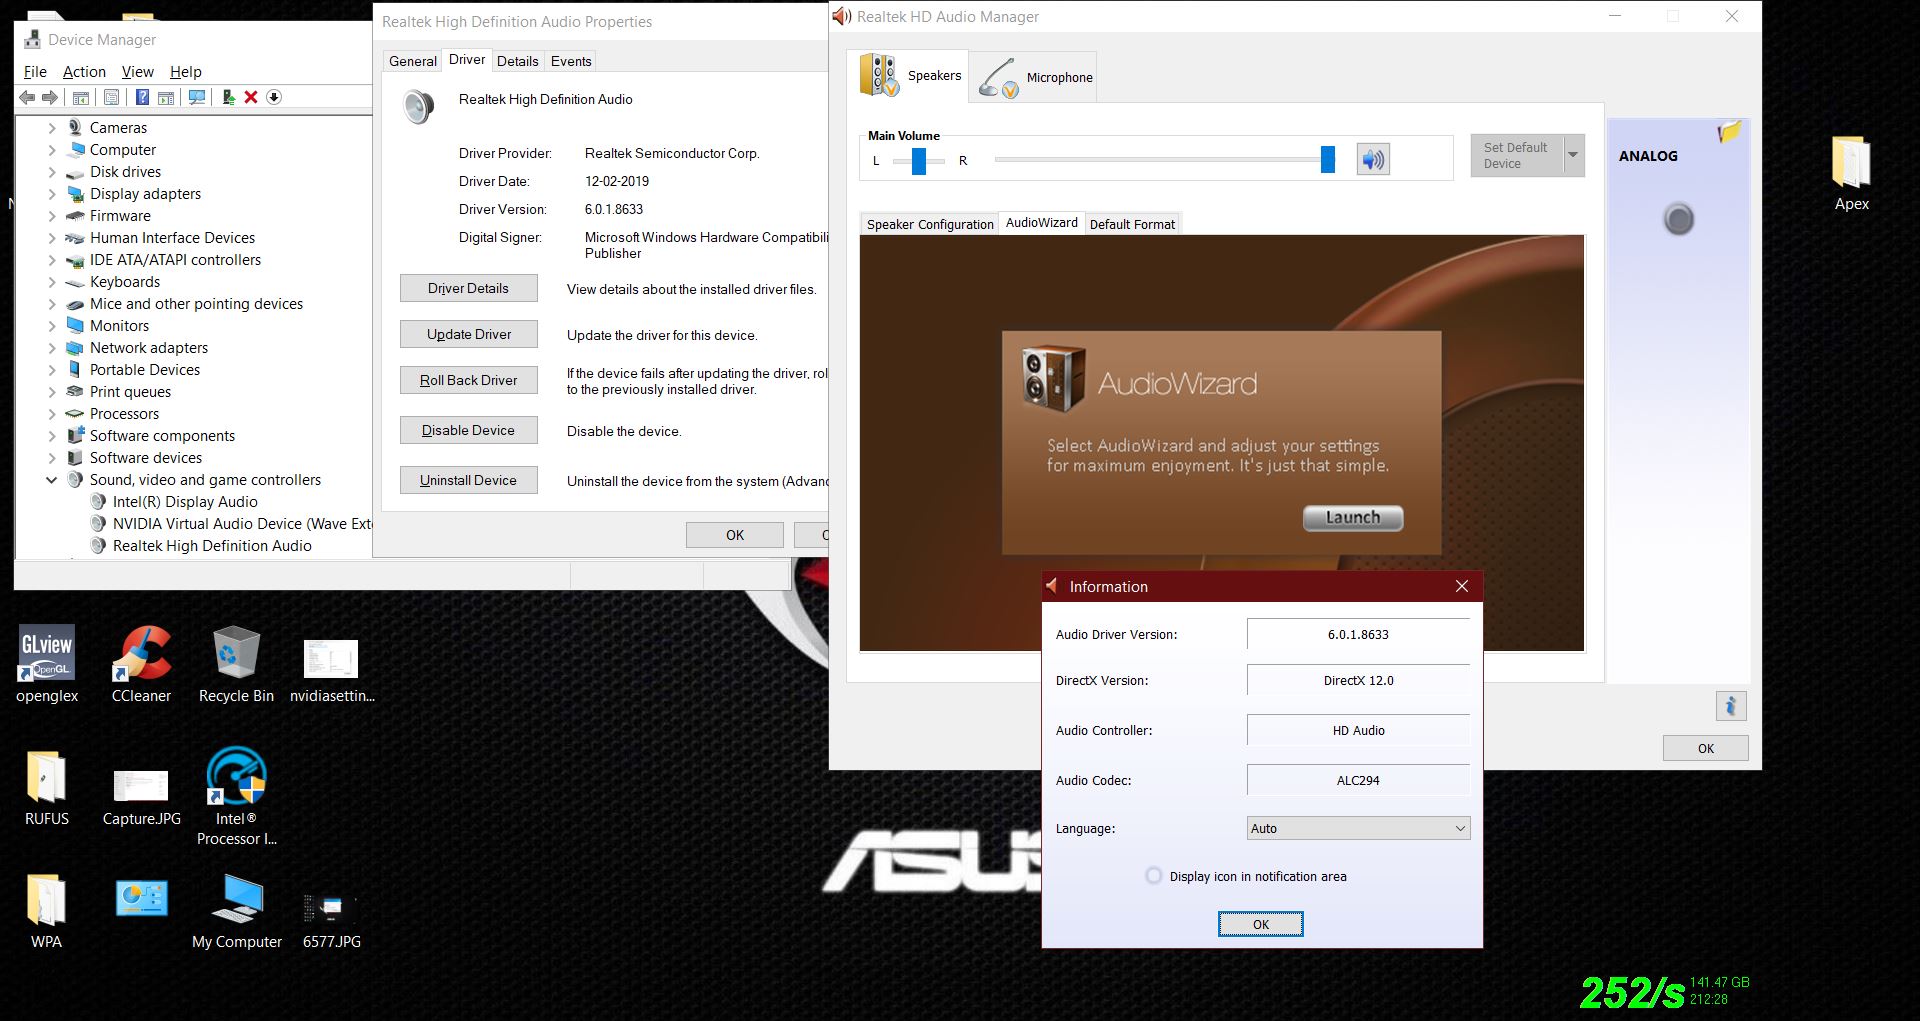Switch to Default Format tab
This screenshot has width=1920, height=1021.
click(x=1132, y=224)
